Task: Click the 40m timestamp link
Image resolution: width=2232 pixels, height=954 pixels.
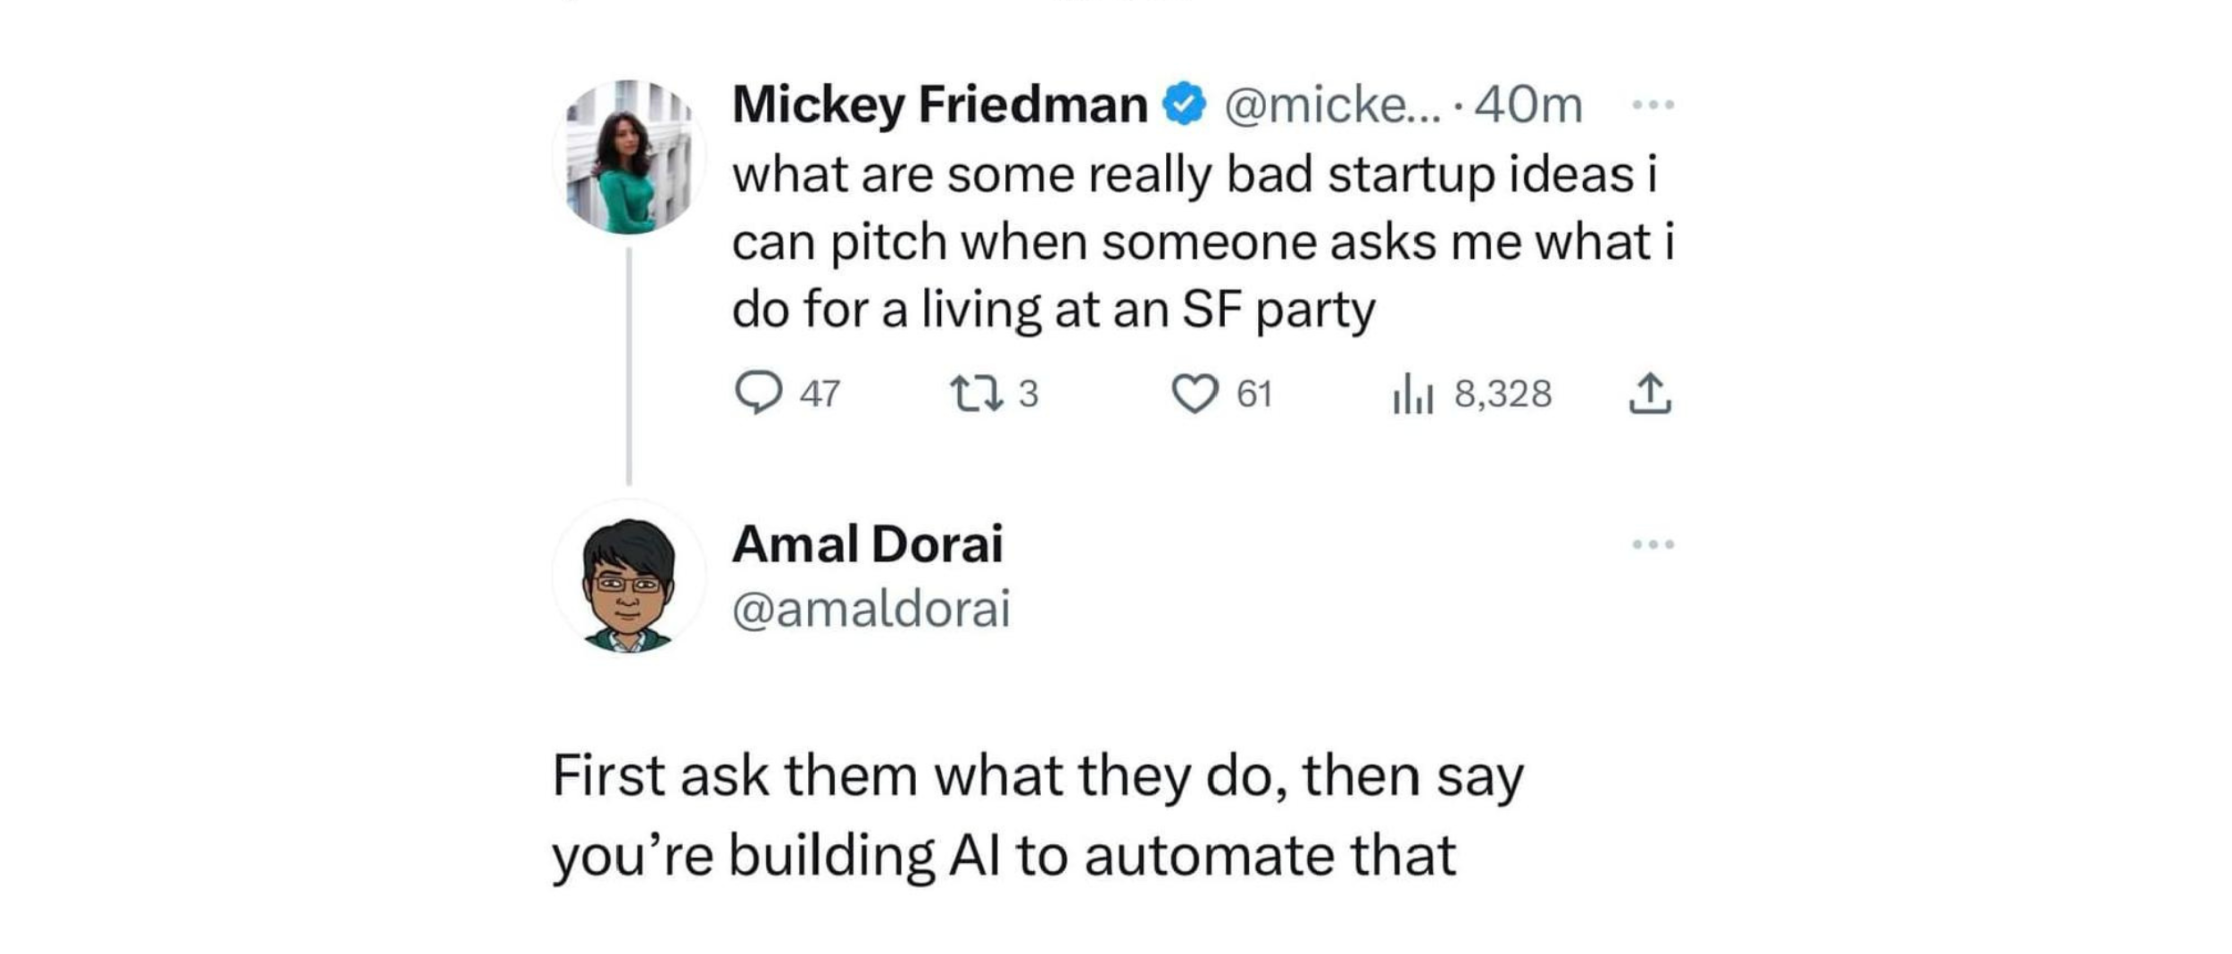Action: click(x=1520, y=100)
